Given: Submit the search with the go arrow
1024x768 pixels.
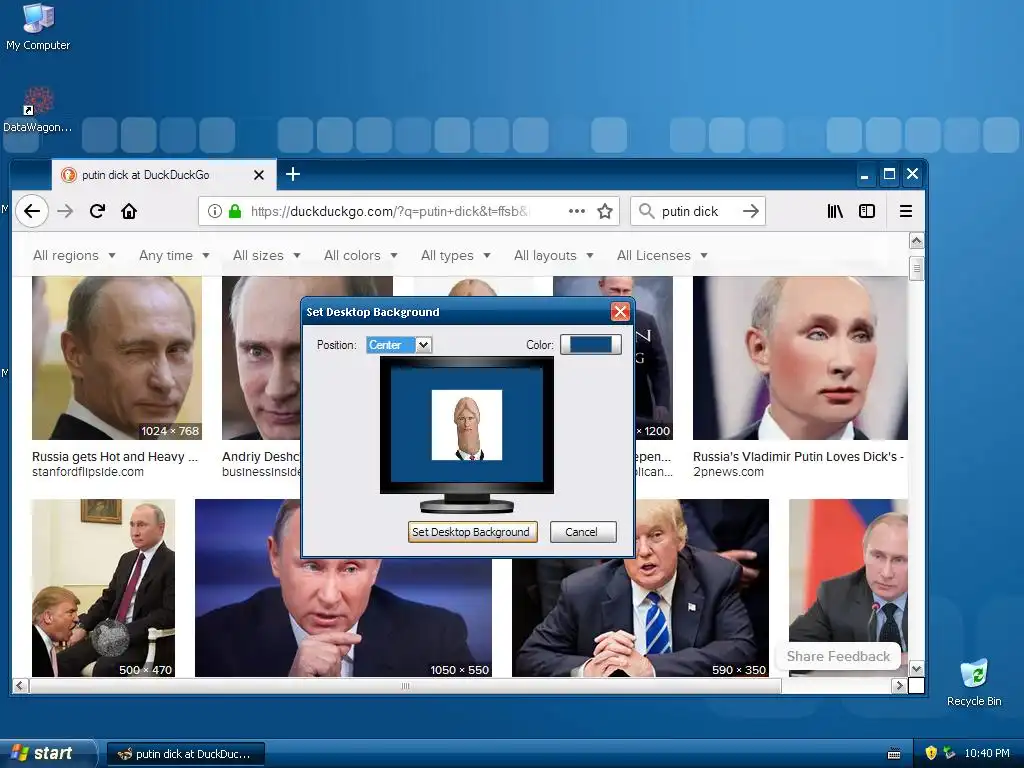Looking at the screenshot, I should [750, 211].
